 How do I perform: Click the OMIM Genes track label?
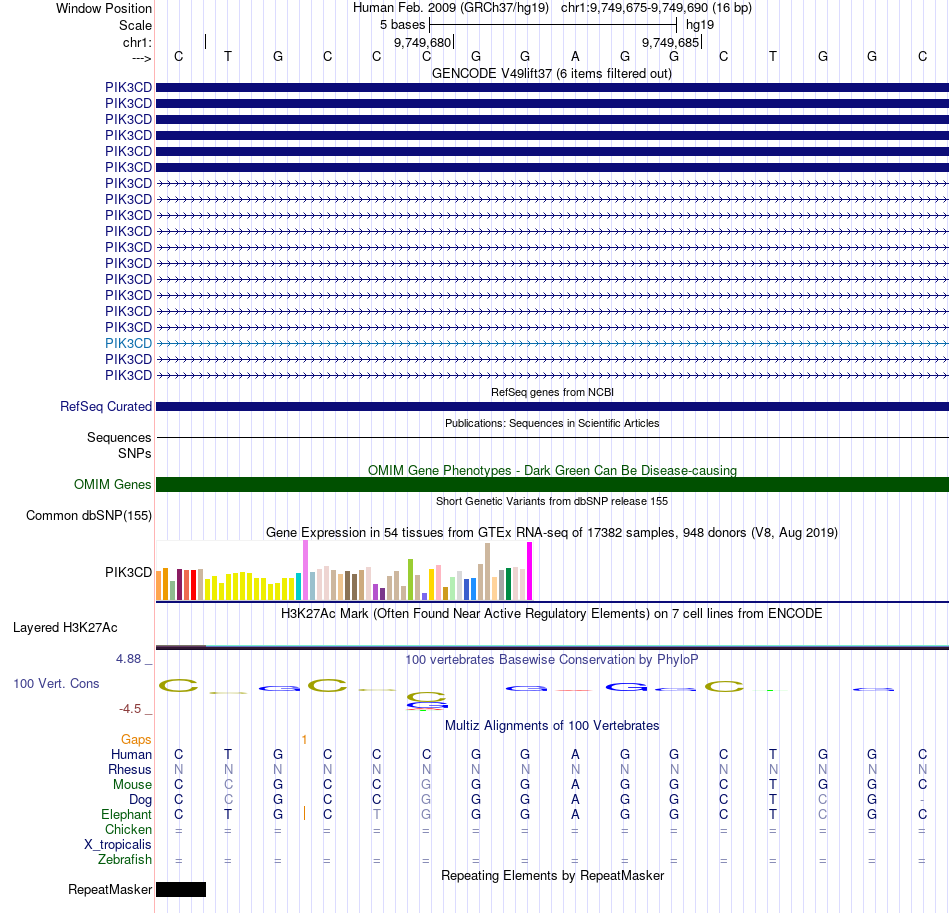[x=113, y=485]
